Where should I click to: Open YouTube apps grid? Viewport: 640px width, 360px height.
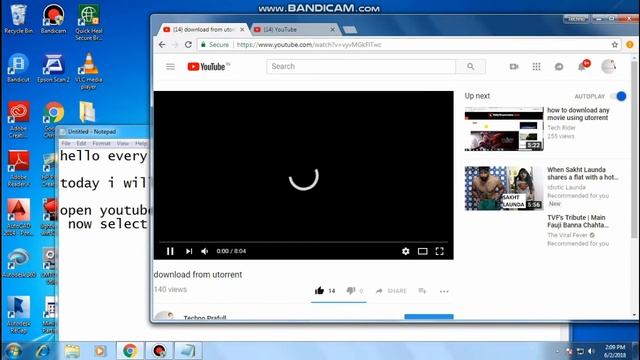tap(536, 67)
